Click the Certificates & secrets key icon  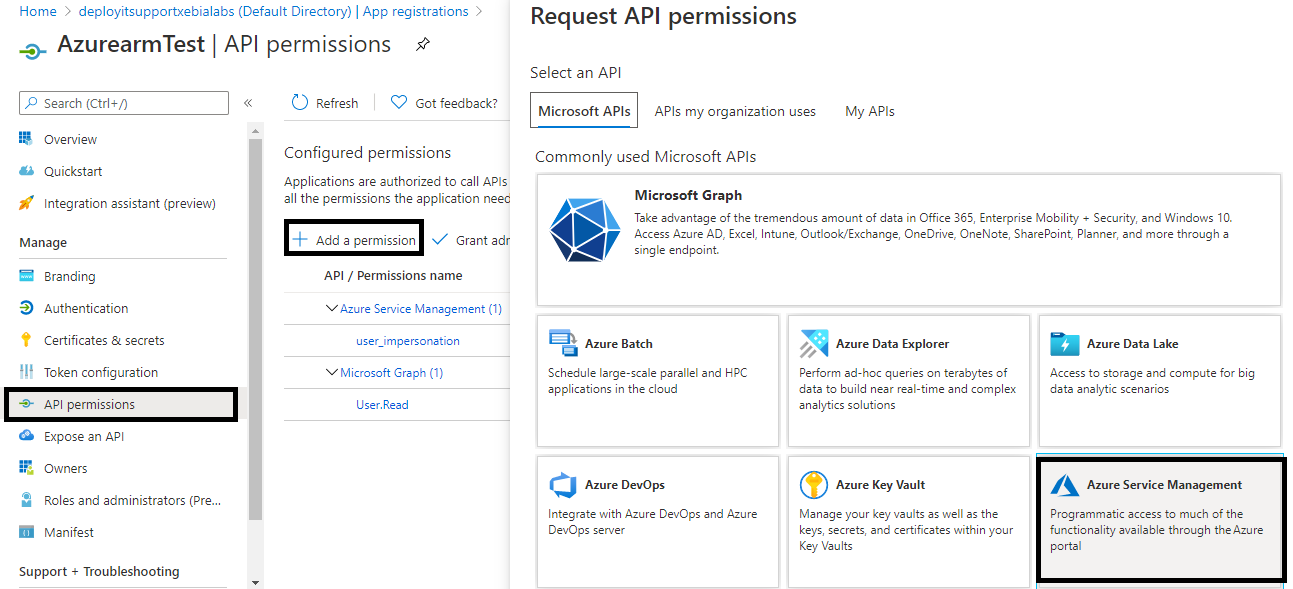tap(27, 340)
